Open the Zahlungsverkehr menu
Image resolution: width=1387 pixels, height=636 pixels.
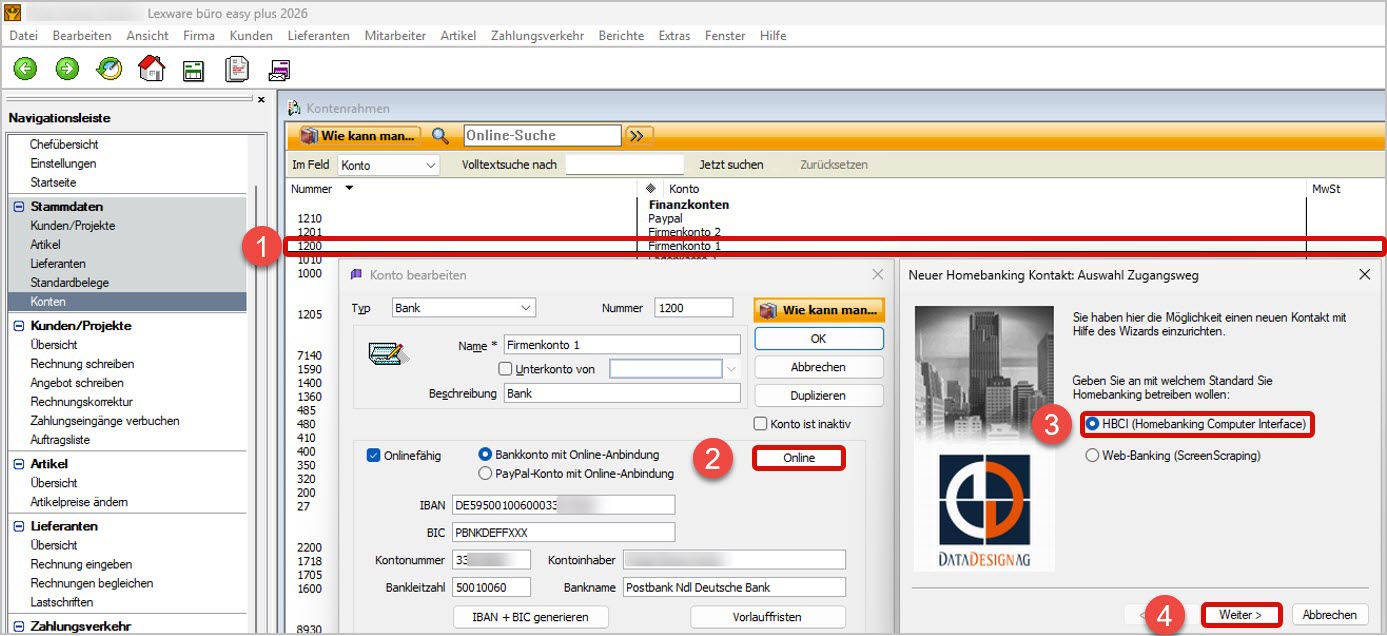pyautogui.click(x=537, y=35)
